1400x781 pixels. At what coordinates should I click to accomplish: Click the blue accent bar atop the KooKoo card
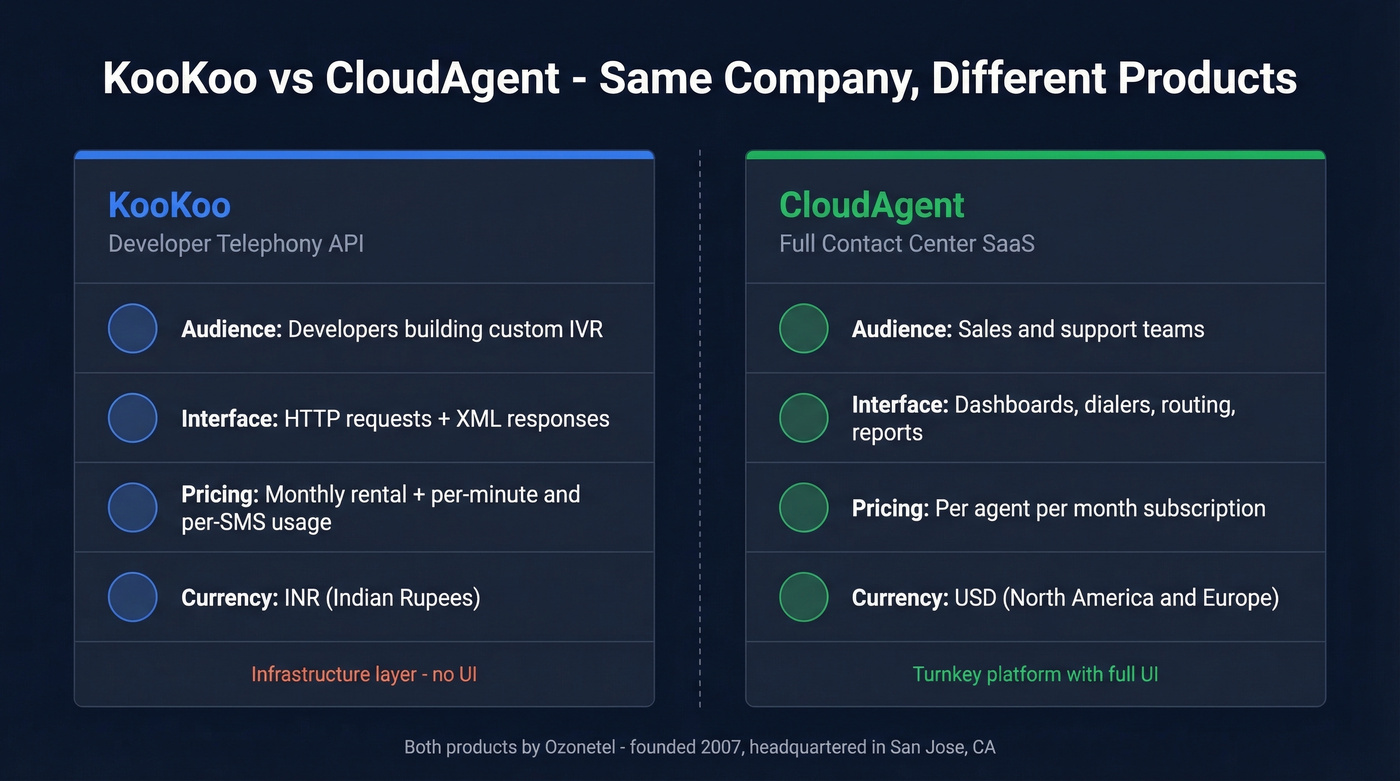point(364,153)
